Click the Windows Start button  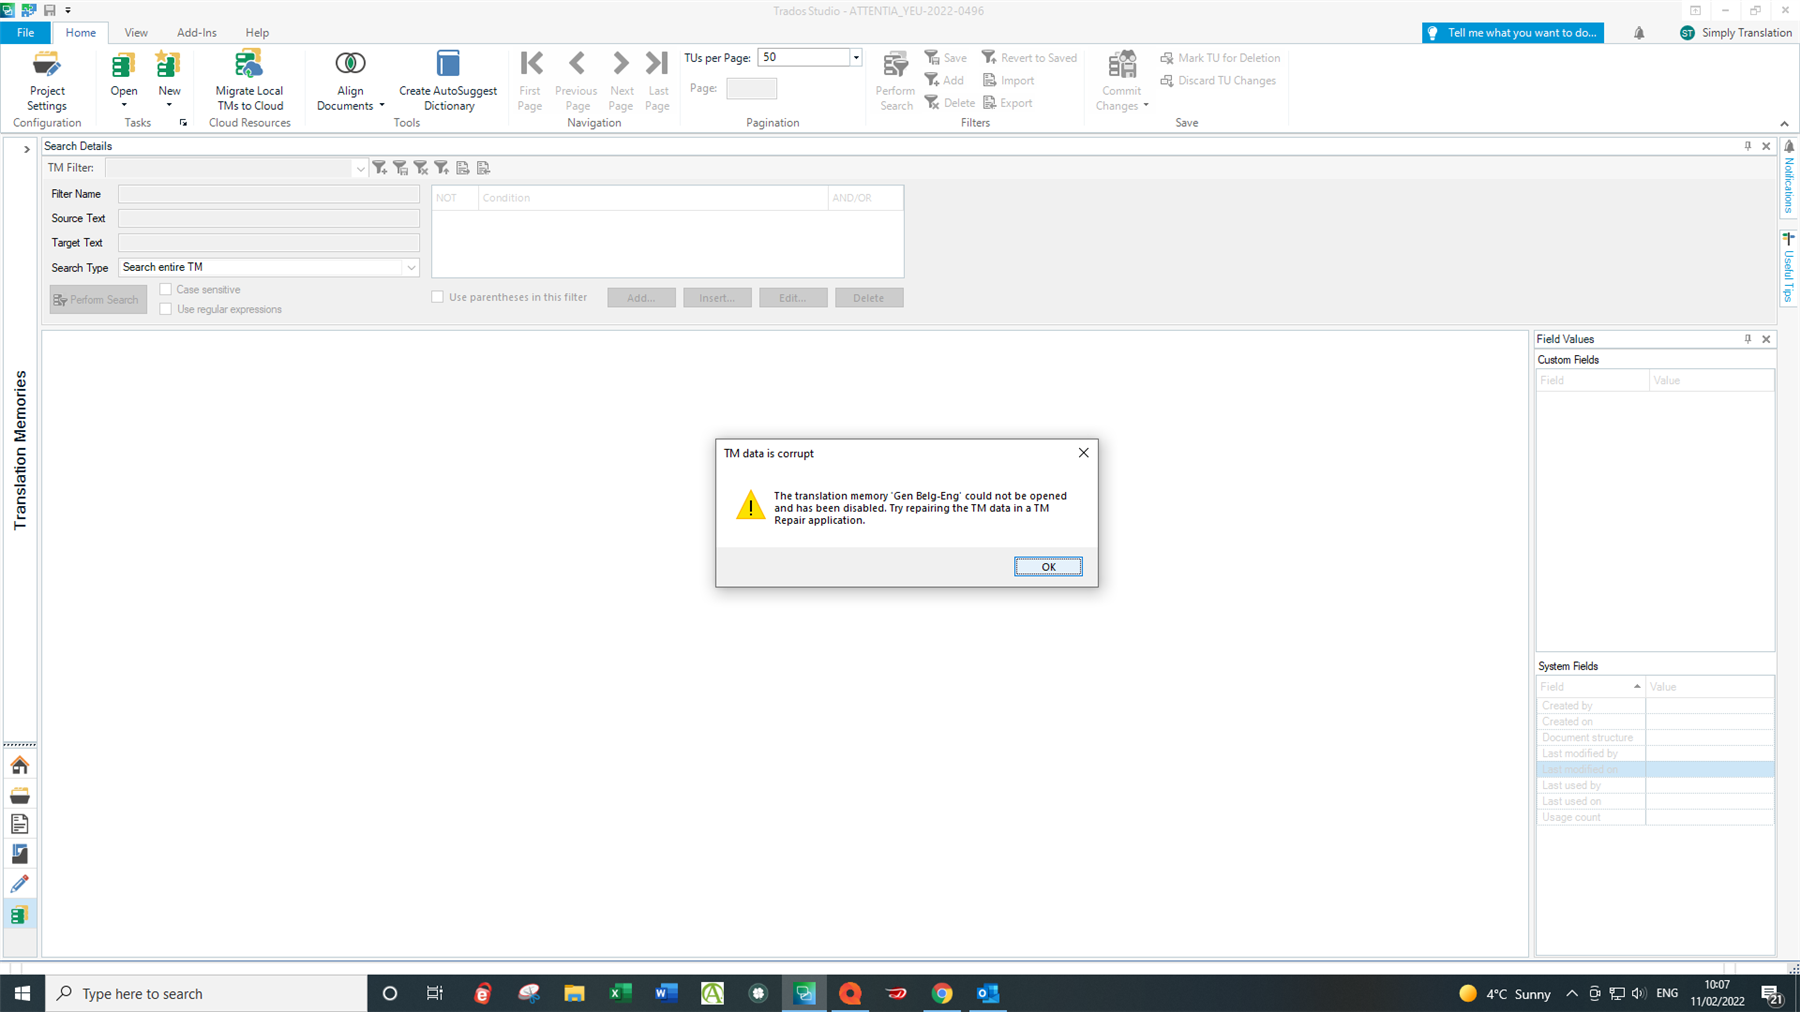(22, 993)
